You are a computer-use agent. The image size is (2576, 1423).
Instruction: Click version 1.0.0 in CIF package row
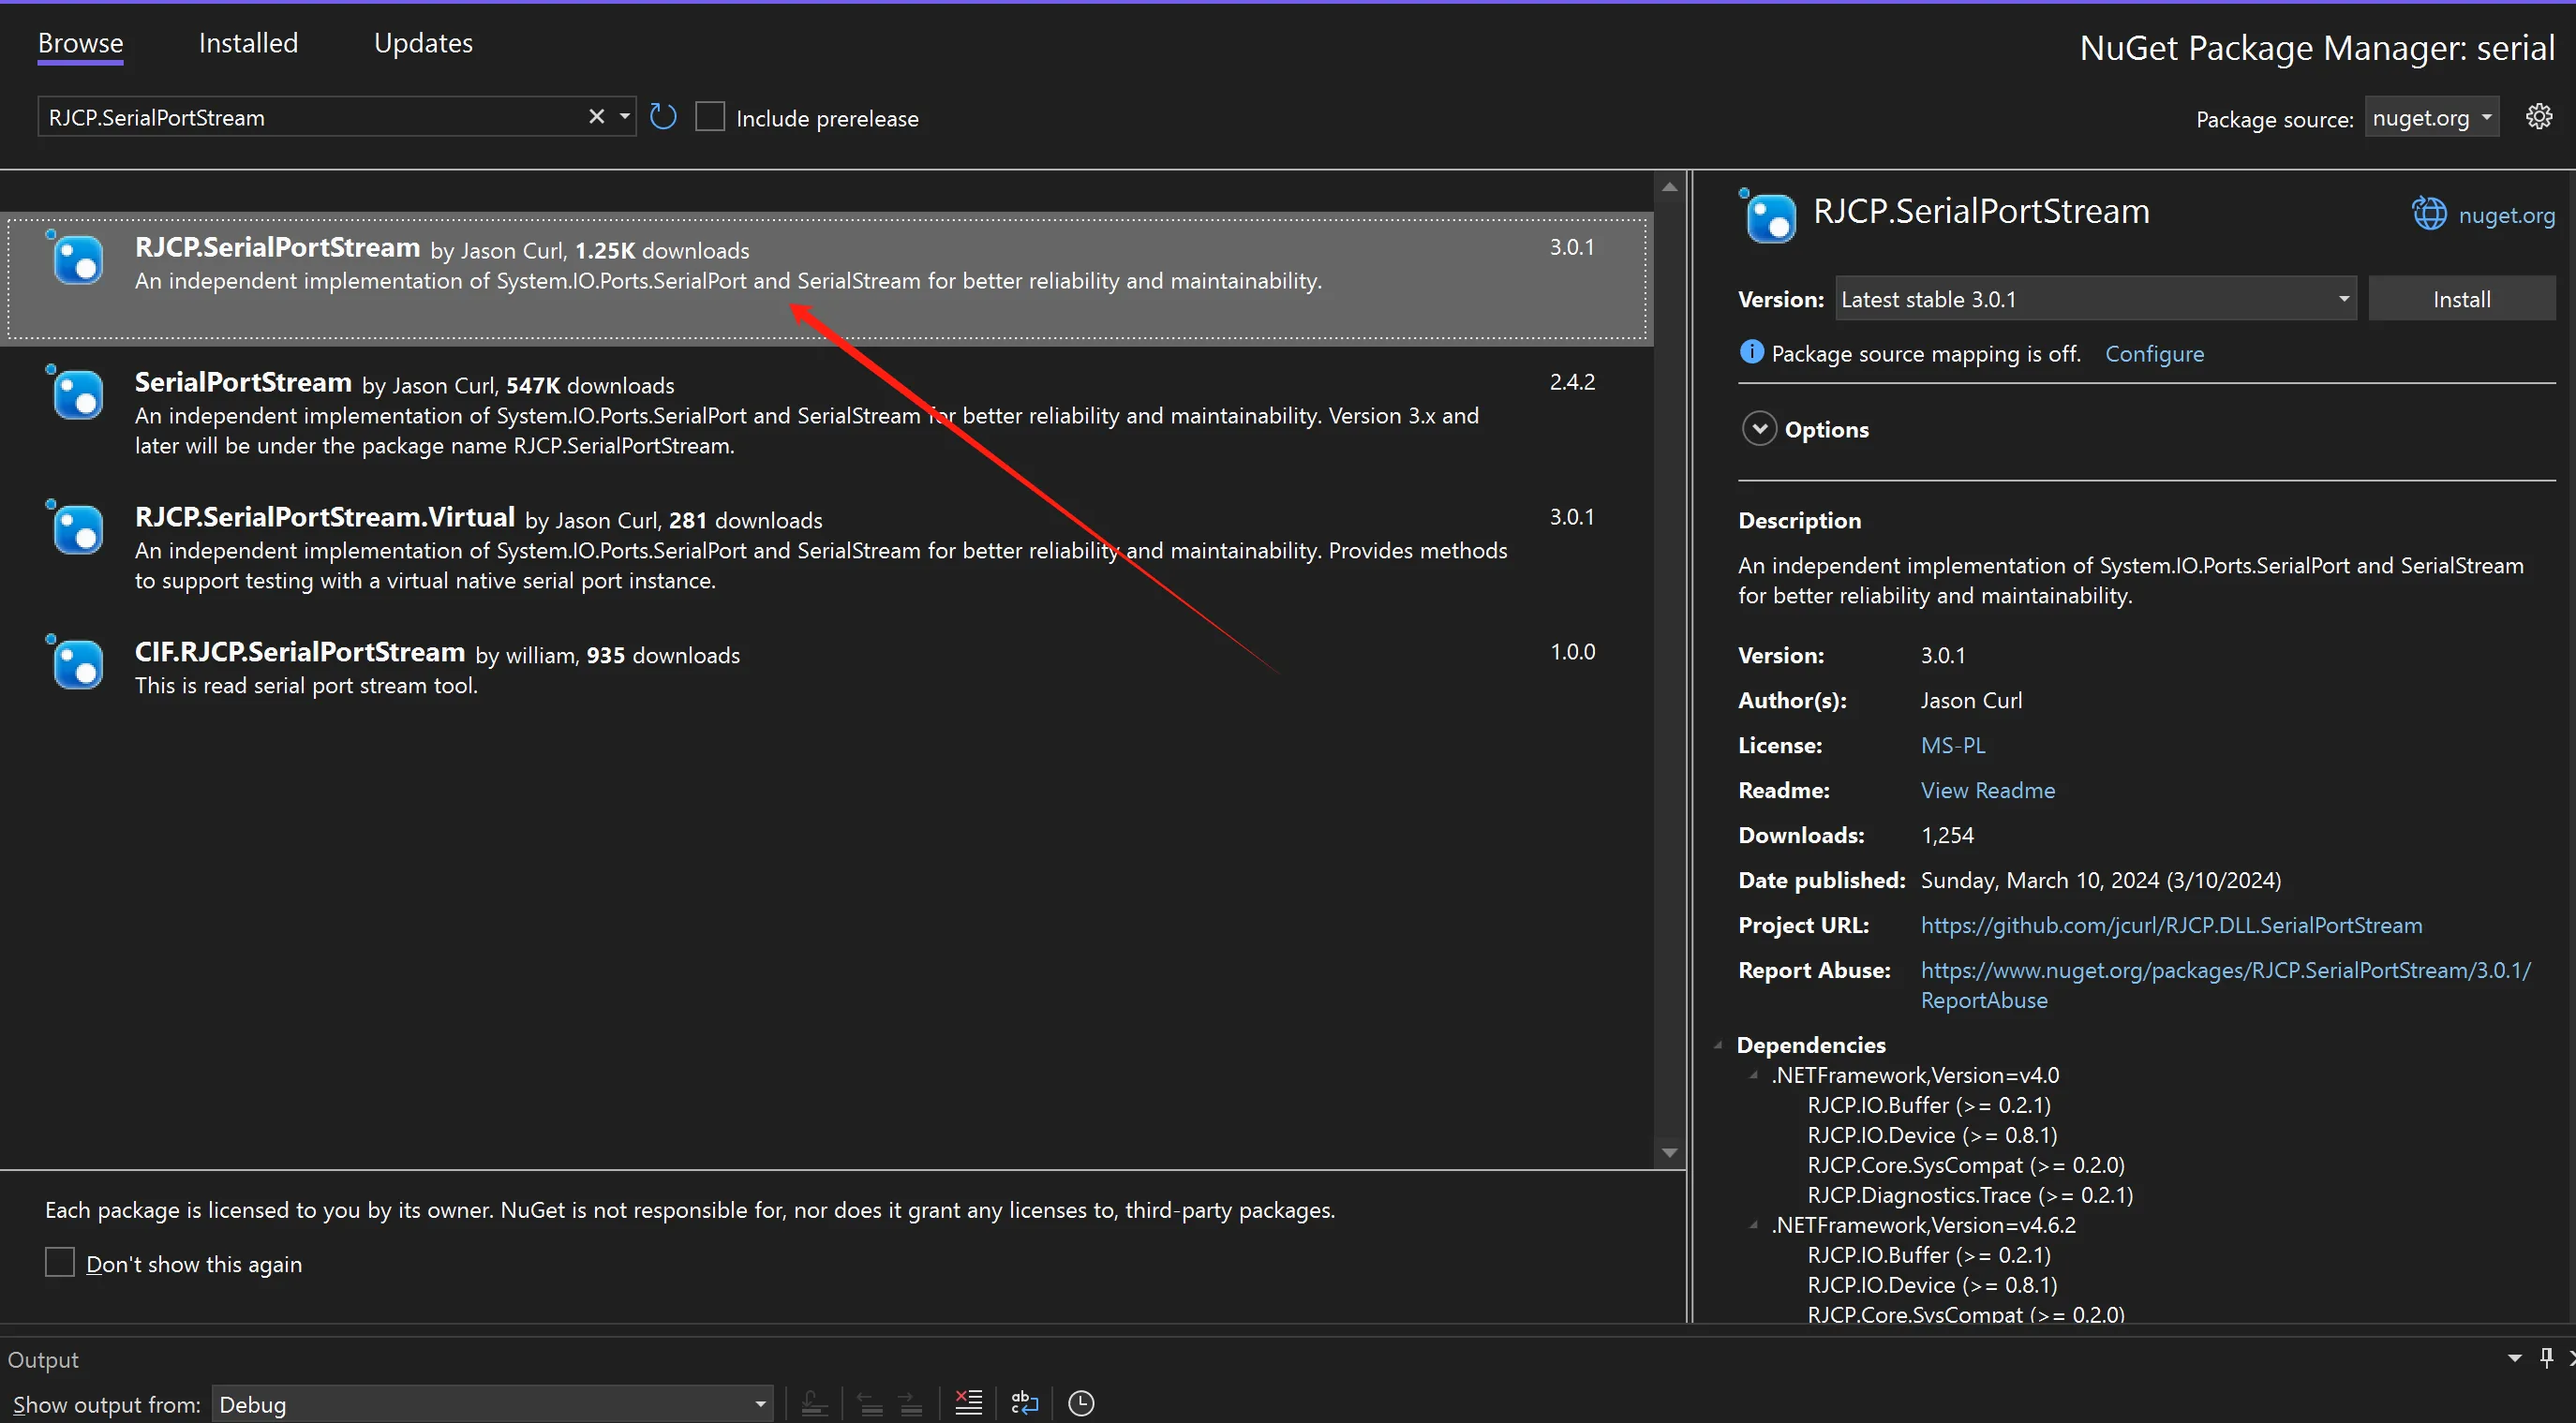tap(1572, 651)
